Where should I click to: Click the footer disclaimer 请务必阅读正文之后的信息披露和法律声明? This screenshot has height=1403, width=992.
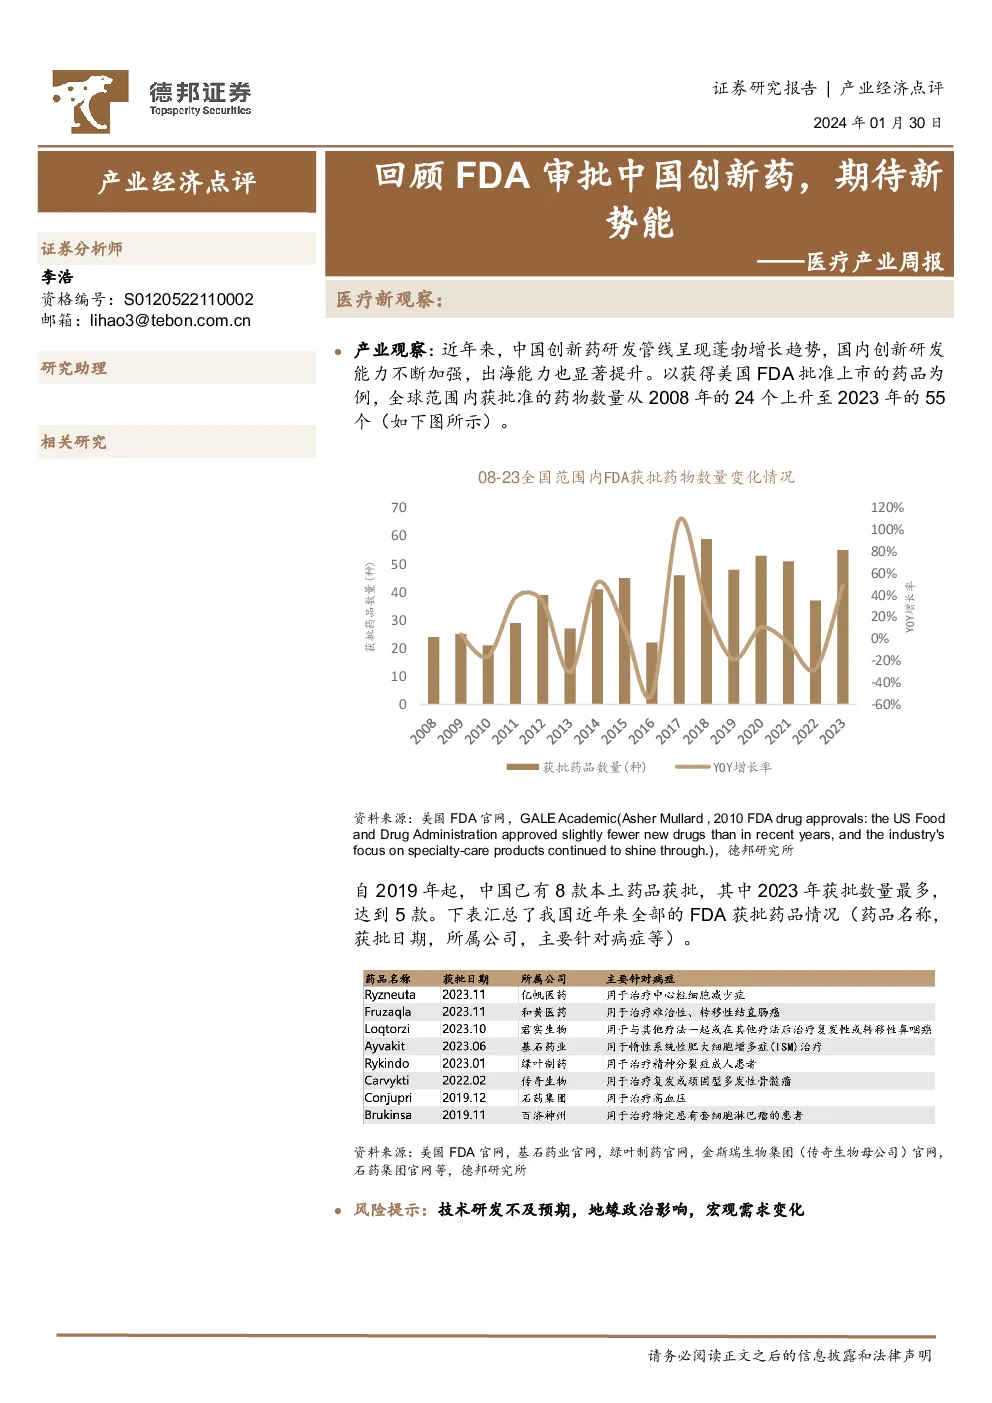tap(790, 1356)
